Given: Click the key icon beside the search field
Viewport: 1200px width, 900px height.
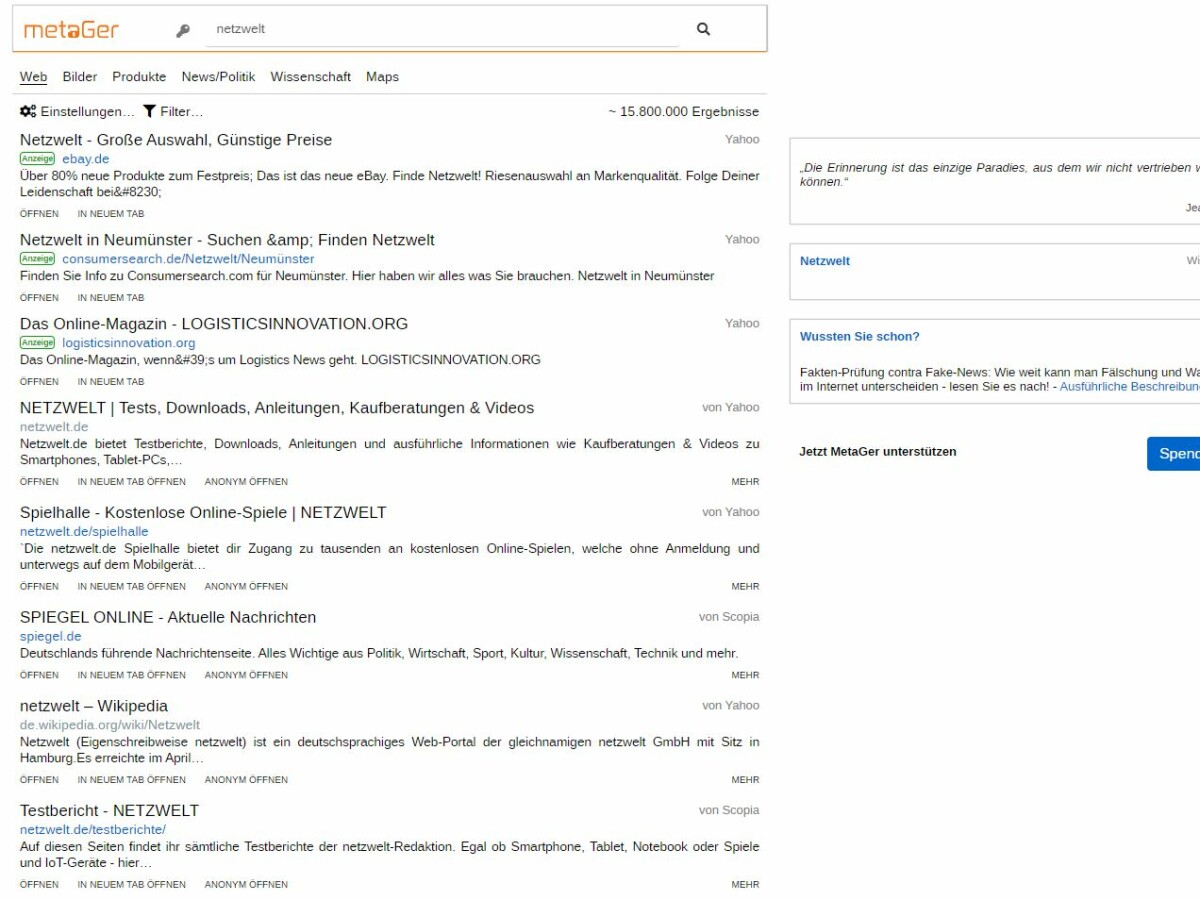Looking at the screenshot, I should click(x=181, y=30).
